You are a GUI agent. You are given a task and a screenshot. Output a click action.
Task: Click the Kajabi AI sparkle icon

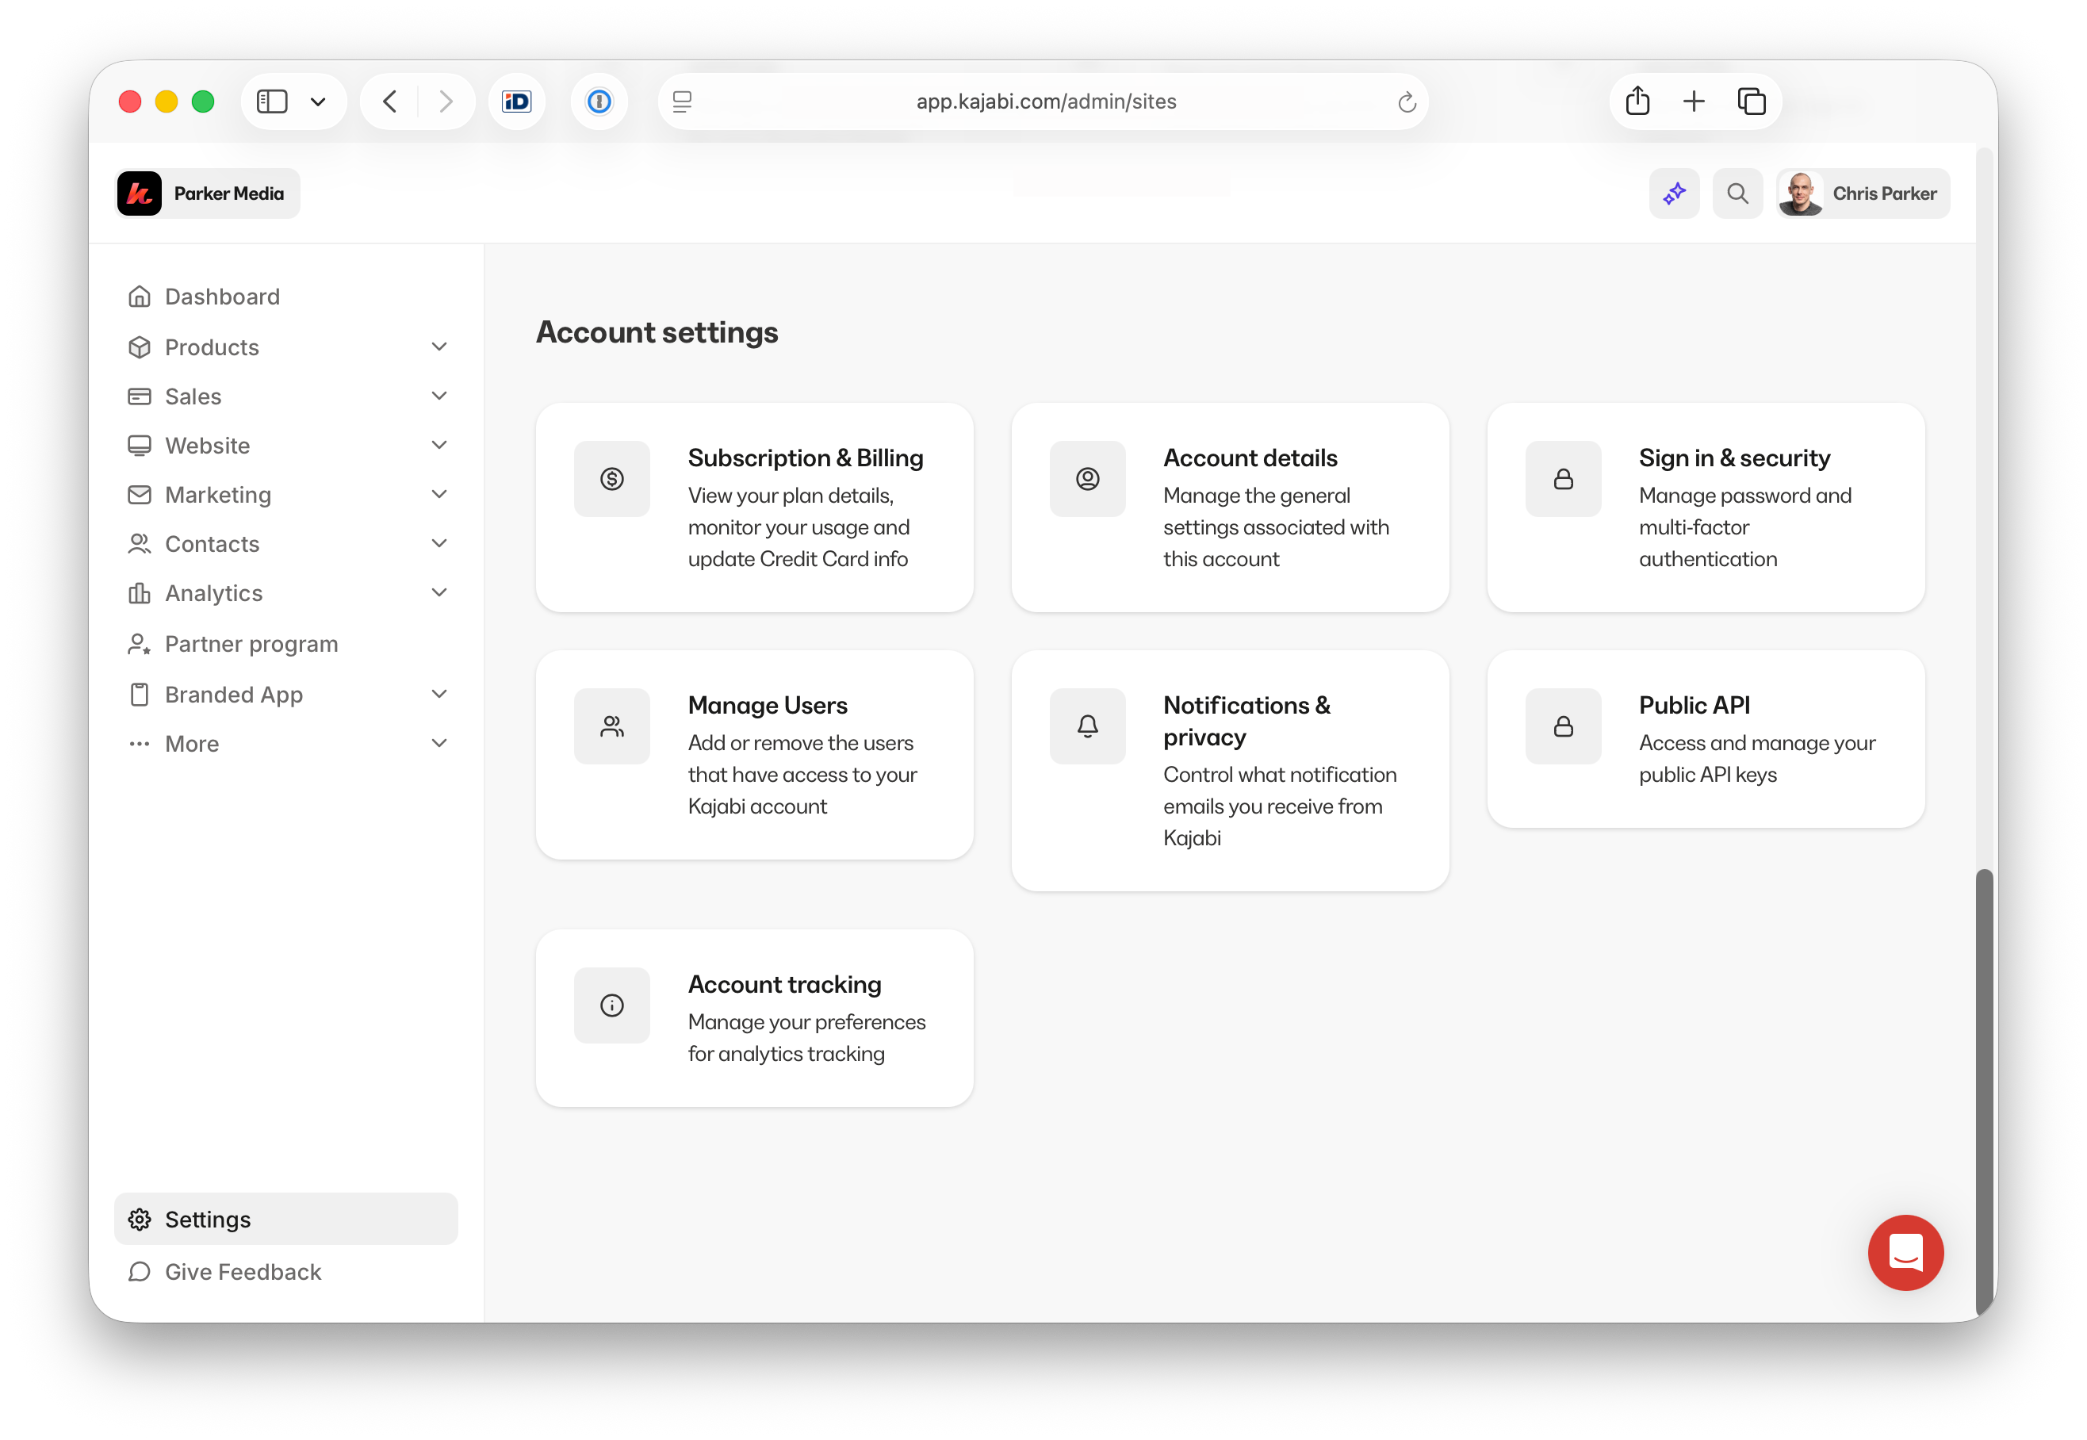click(x=1674, y=193)
